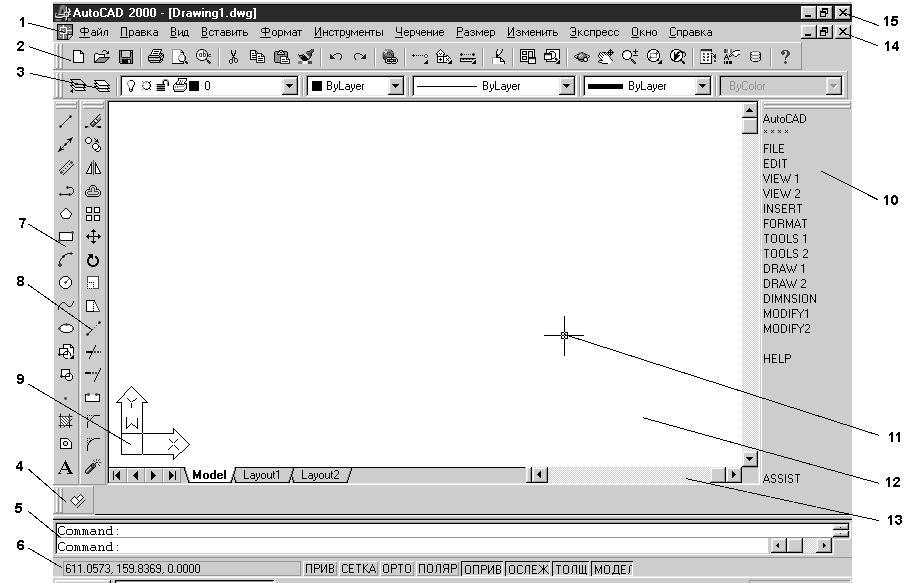Click the Help question mark icon
Viewport: 908px width, 583px height.
(785, 57)
